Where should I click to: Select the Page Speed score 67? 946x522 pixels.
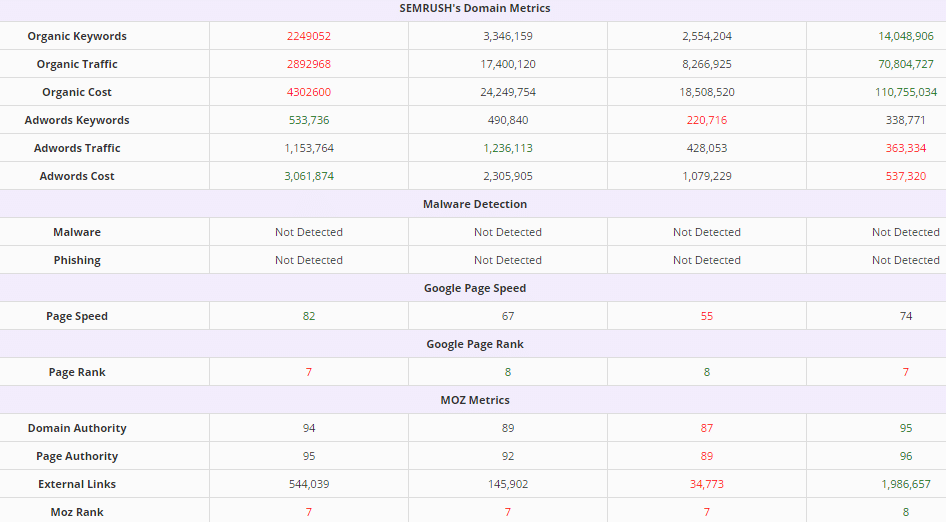click(x=508, y=316)
